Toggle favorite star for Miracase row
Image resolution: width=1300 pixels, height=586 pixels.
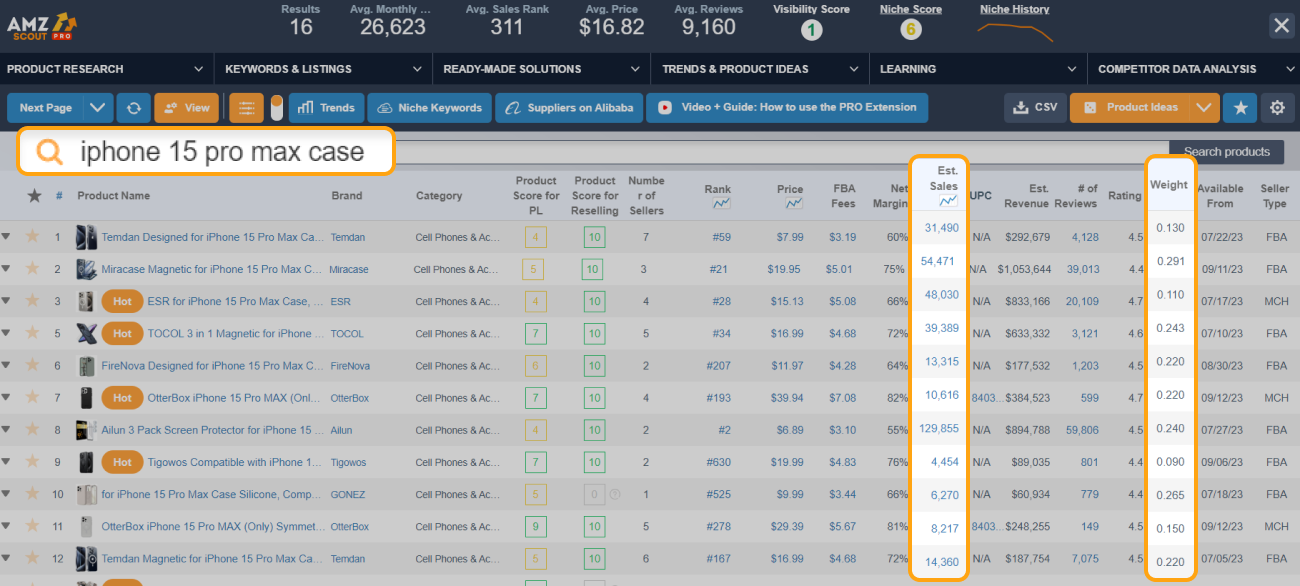click(x=32, y=269)
